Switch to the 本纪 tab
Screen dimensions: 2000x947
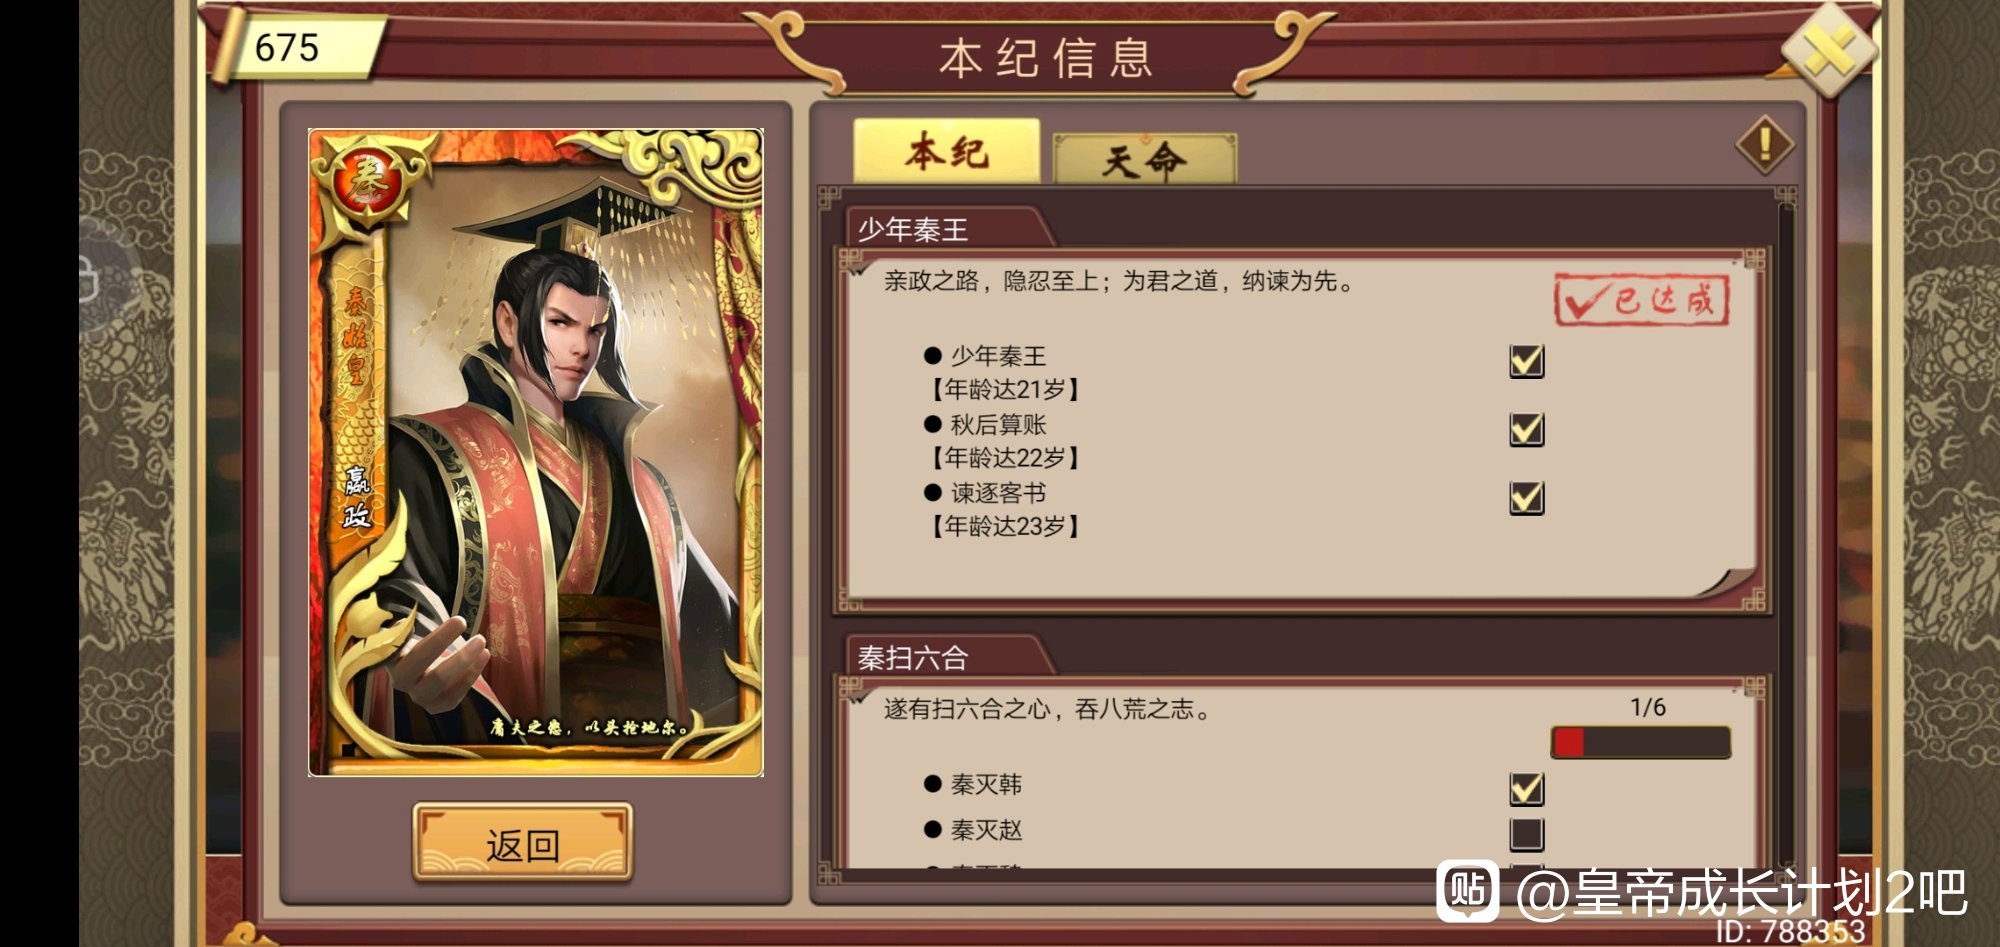point(946,152)
